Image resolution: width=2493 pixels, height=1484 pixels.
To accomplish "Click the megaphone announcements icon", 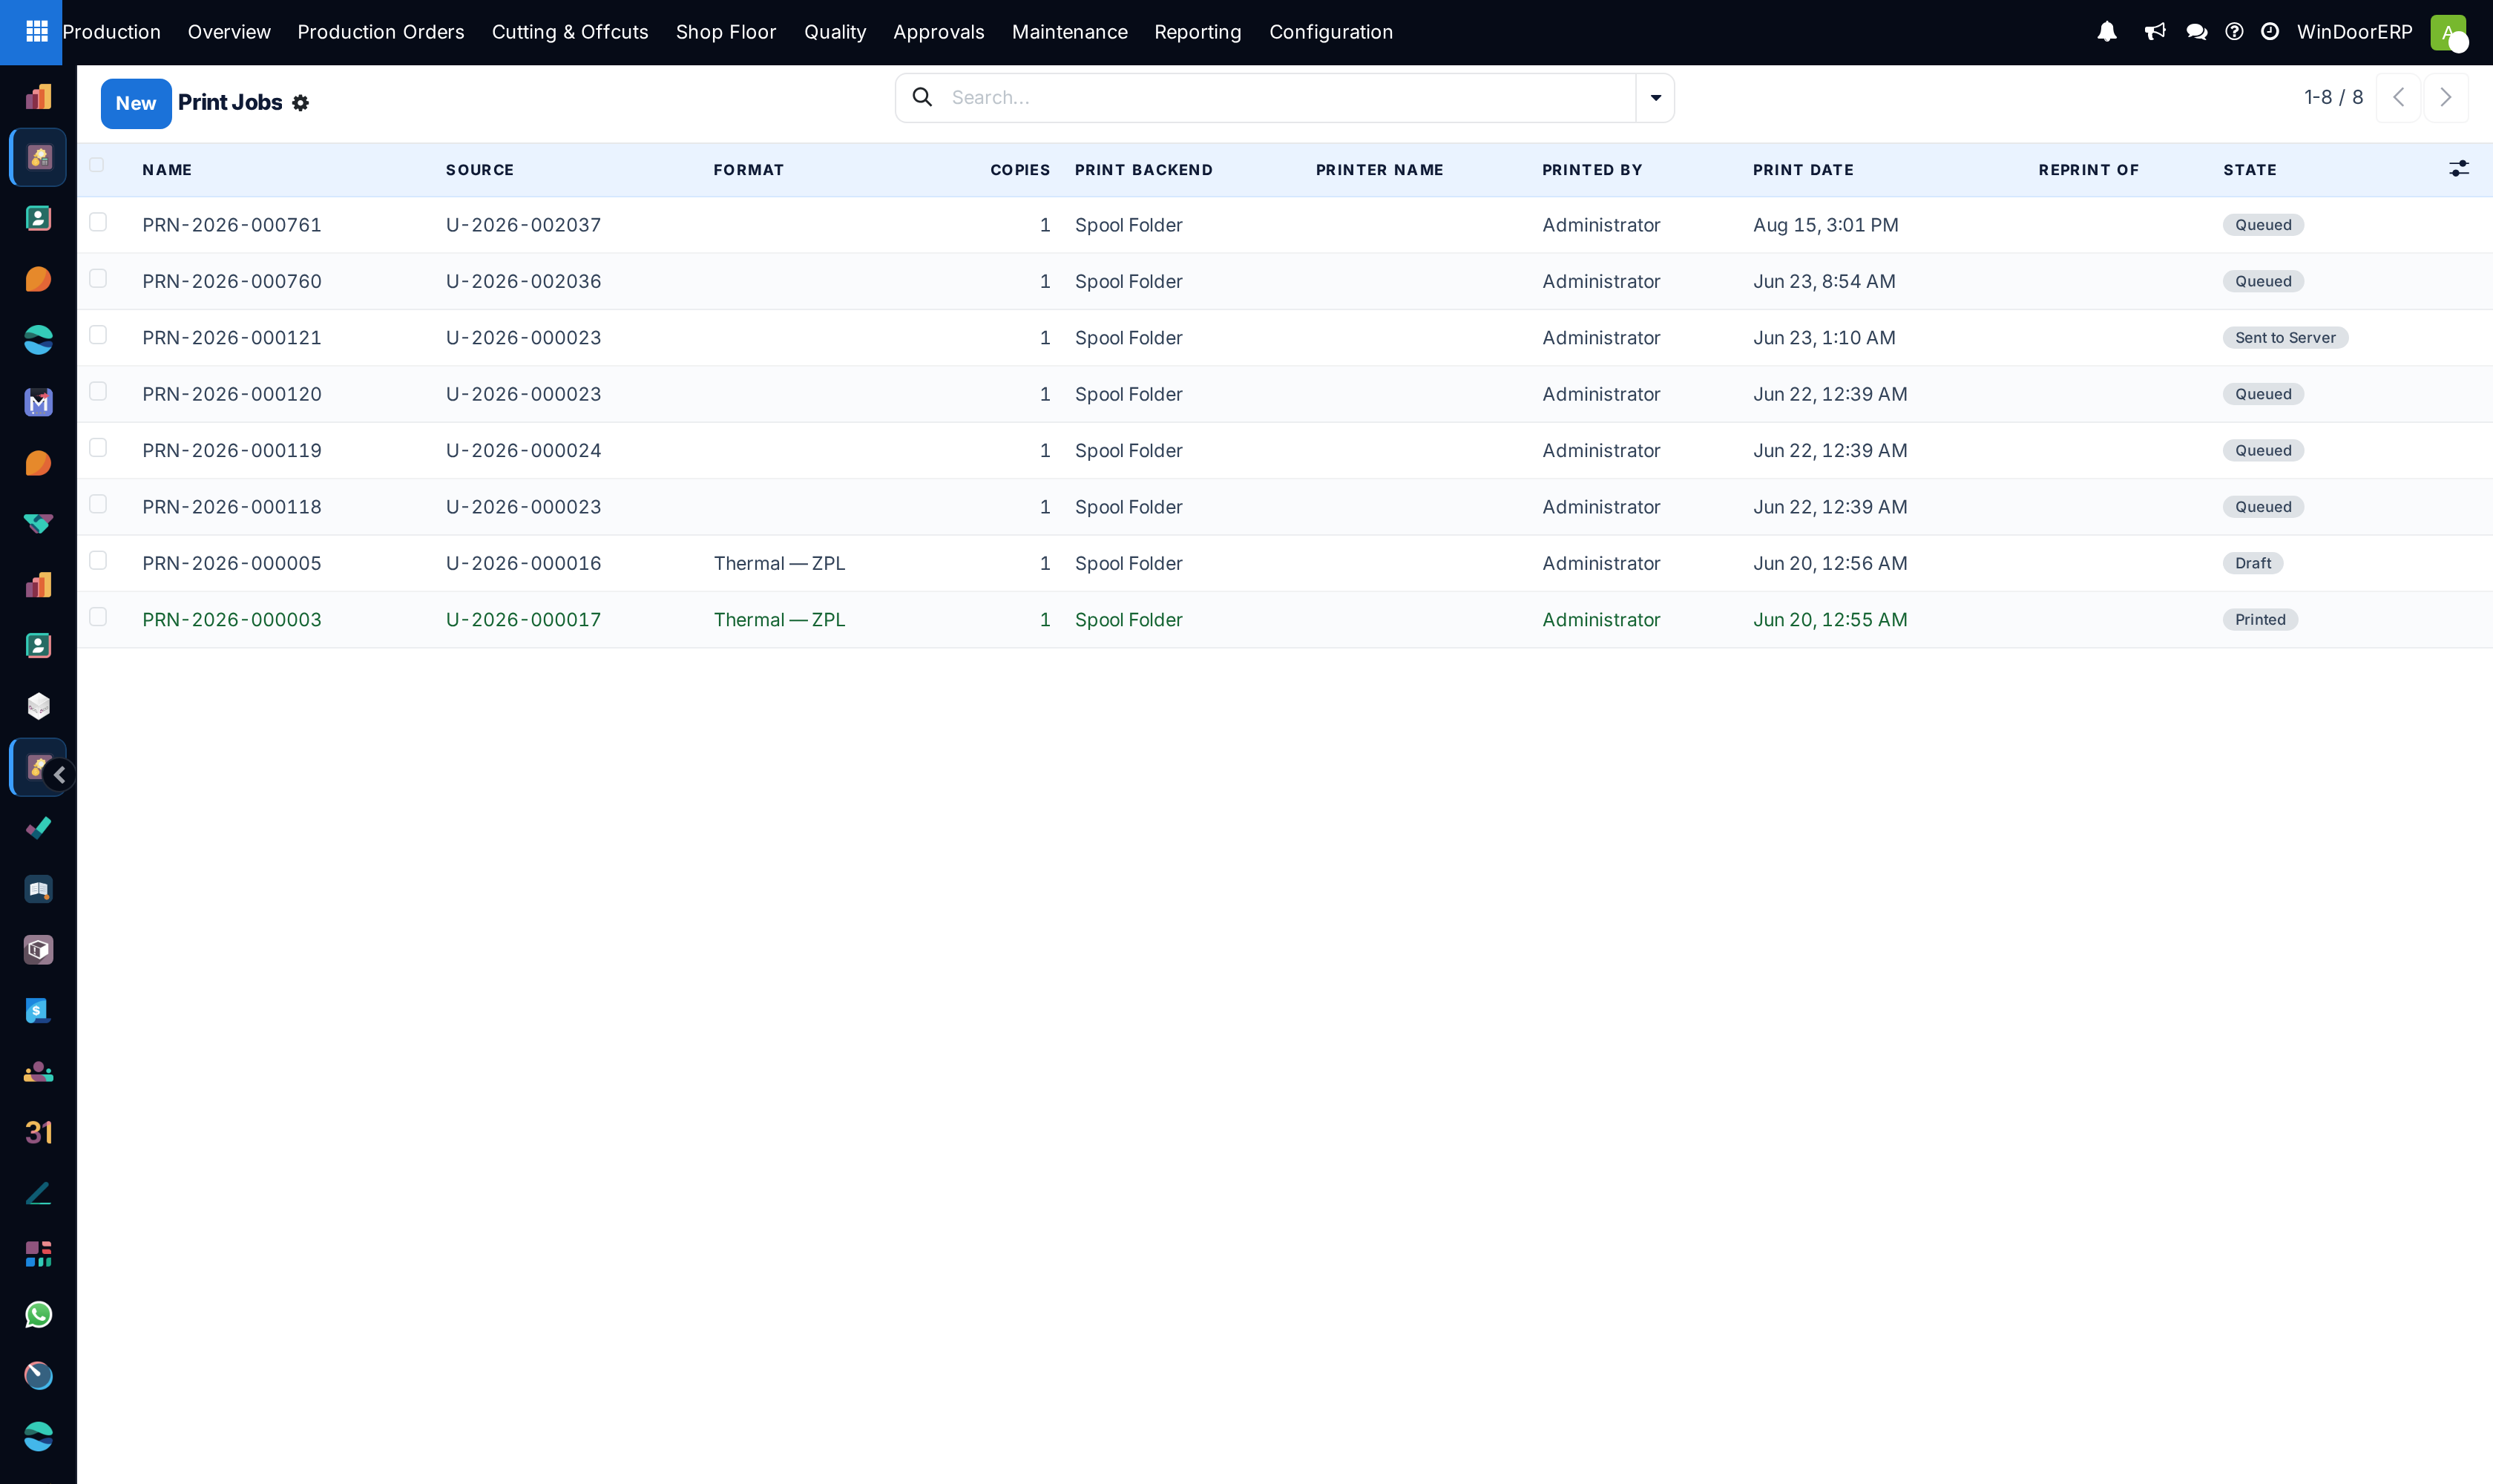I will [x=2155, y=32].
